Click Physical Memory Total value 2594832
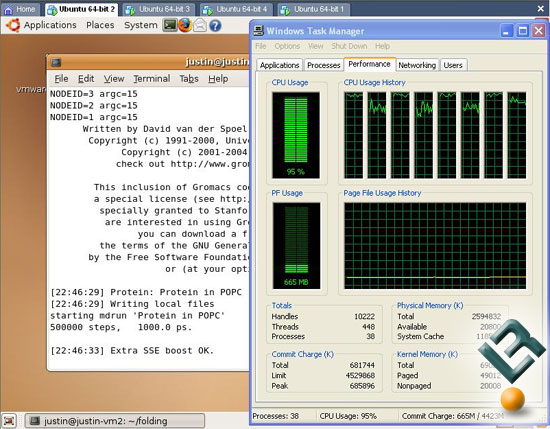550x429 pixels. [x=486, y=316]
